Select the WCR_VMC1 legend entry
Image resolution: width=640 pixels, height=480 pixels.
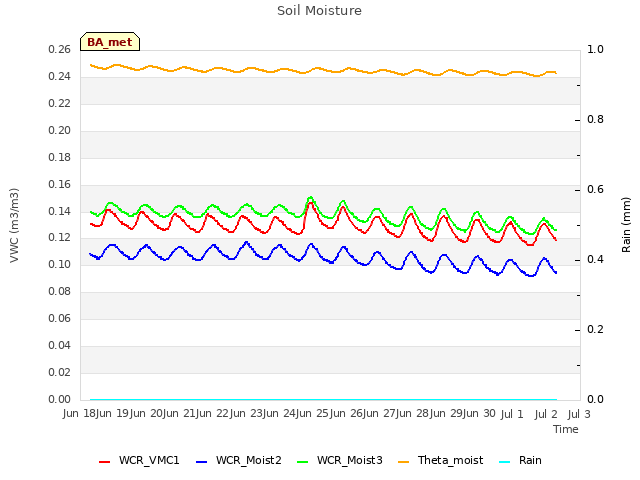[x=139, y=460]
